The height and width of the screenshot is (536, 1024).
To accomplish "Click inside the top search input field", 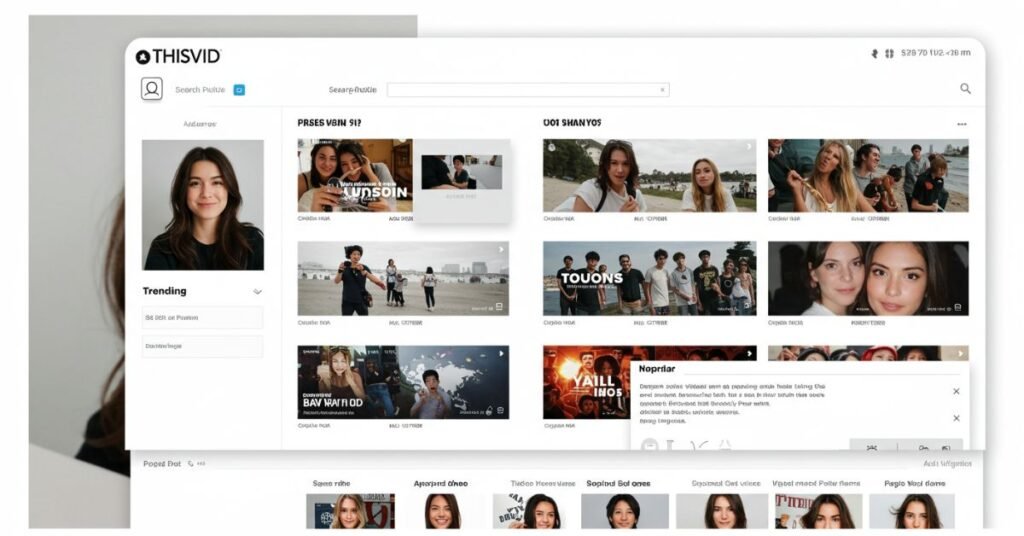I will tap(528, 90).
